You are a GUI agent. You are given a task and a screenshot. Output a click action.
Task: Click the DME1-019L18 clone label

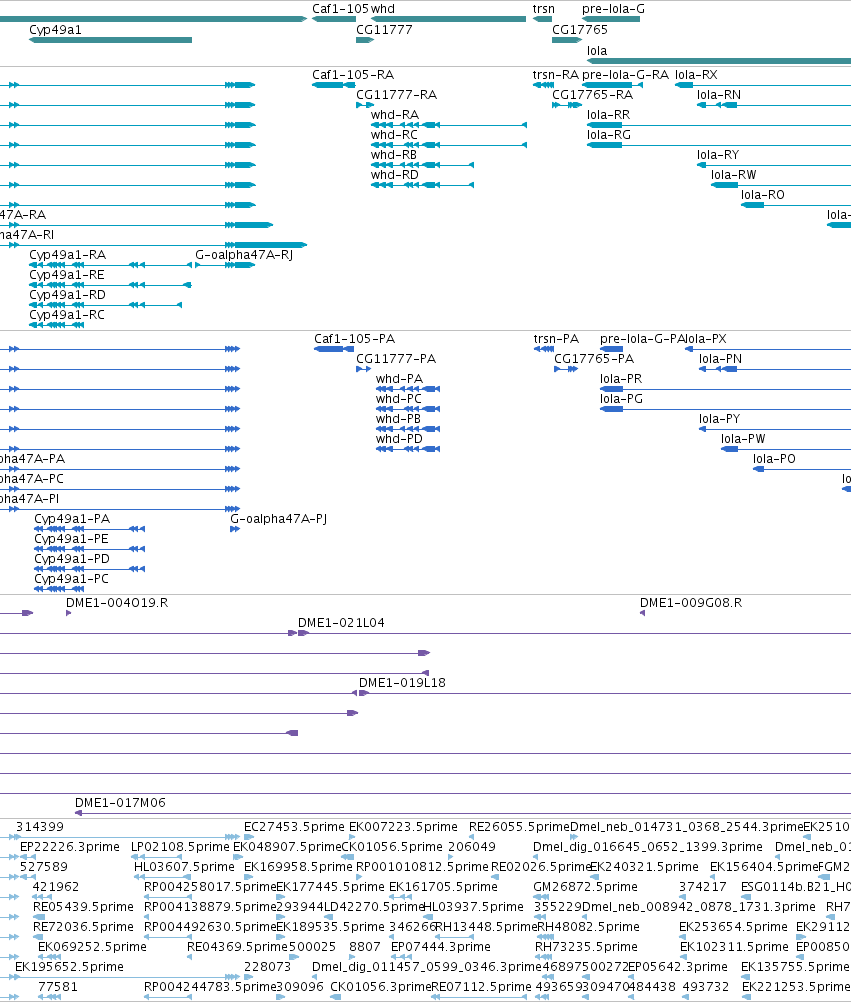[x=402, y=683]
